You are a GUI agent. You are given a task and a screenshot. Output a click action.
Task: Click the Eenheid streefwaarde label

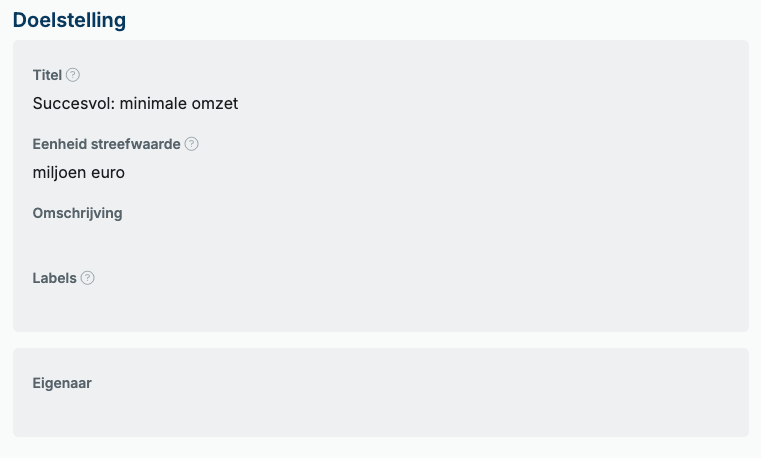click(x=106, y=144)
